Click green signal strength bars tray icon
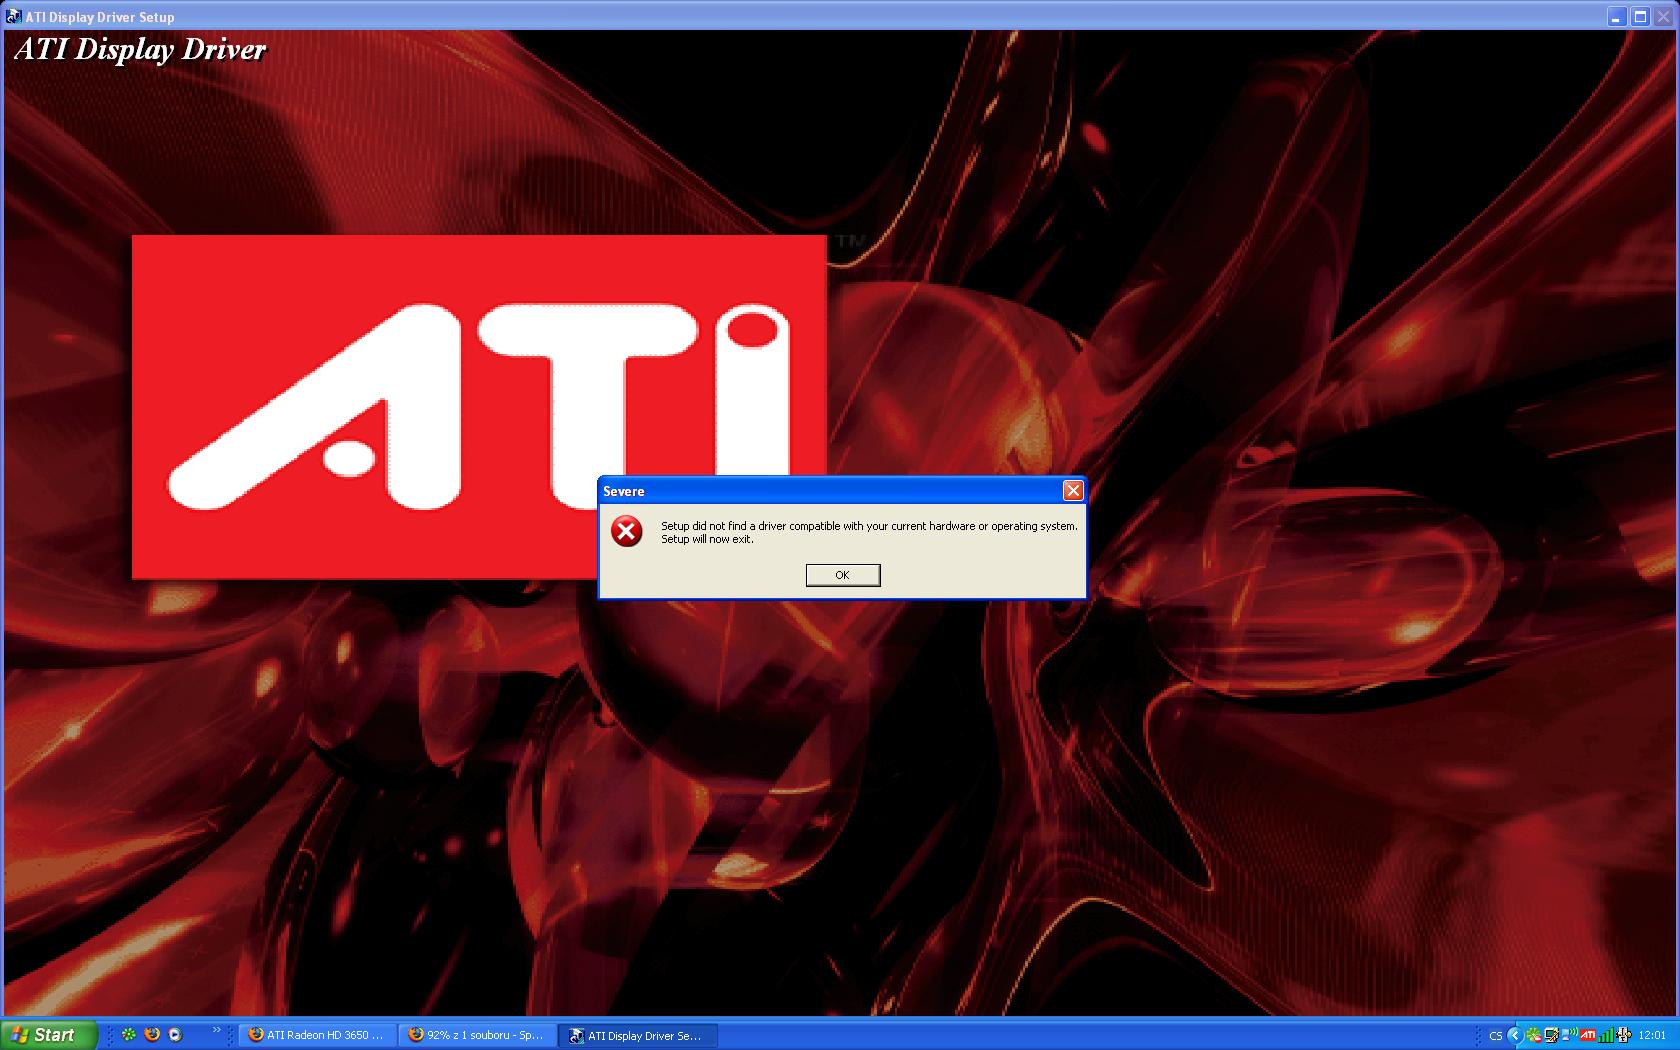Viewport: 1680px width, 1050px height. coord(1606,1035)
